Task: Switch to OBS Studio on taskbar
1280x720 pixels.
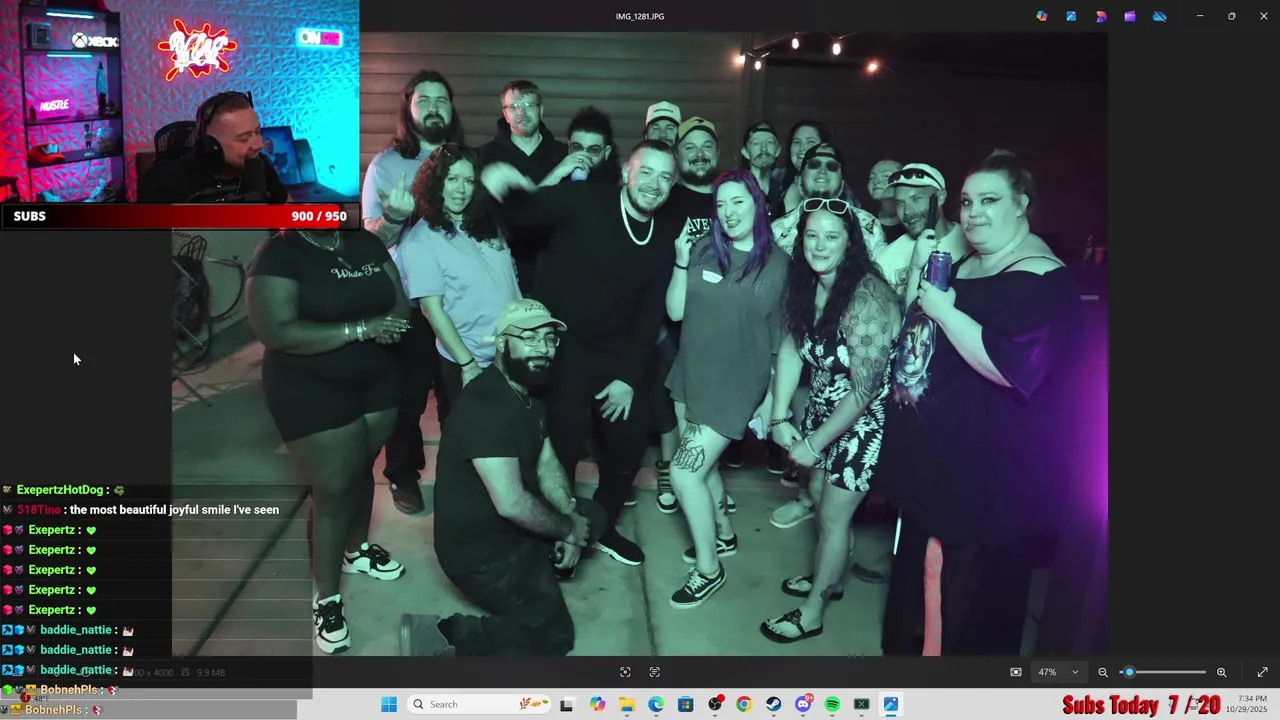Action: 715,704
